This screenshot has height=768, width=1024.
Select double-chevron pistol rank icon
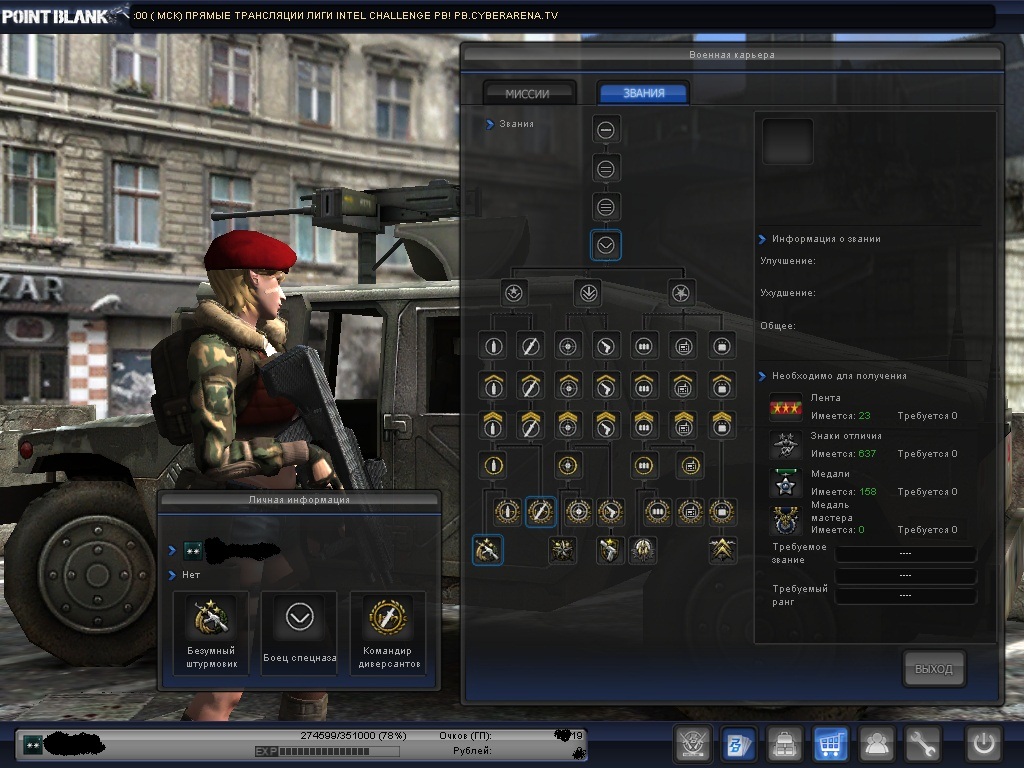(606, 424)
